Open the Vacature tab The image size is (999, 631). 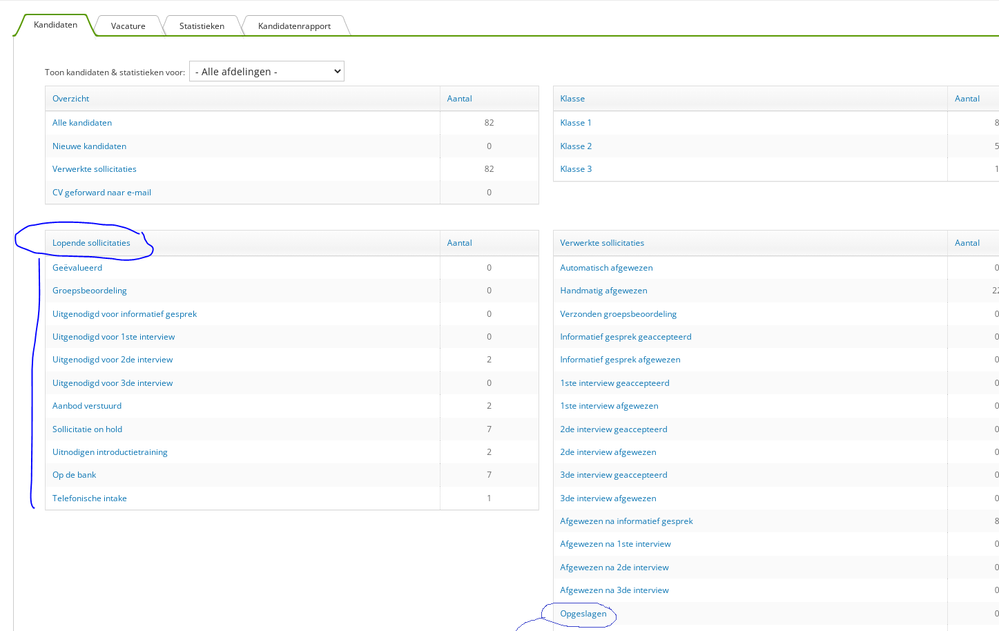click(128, 26)
